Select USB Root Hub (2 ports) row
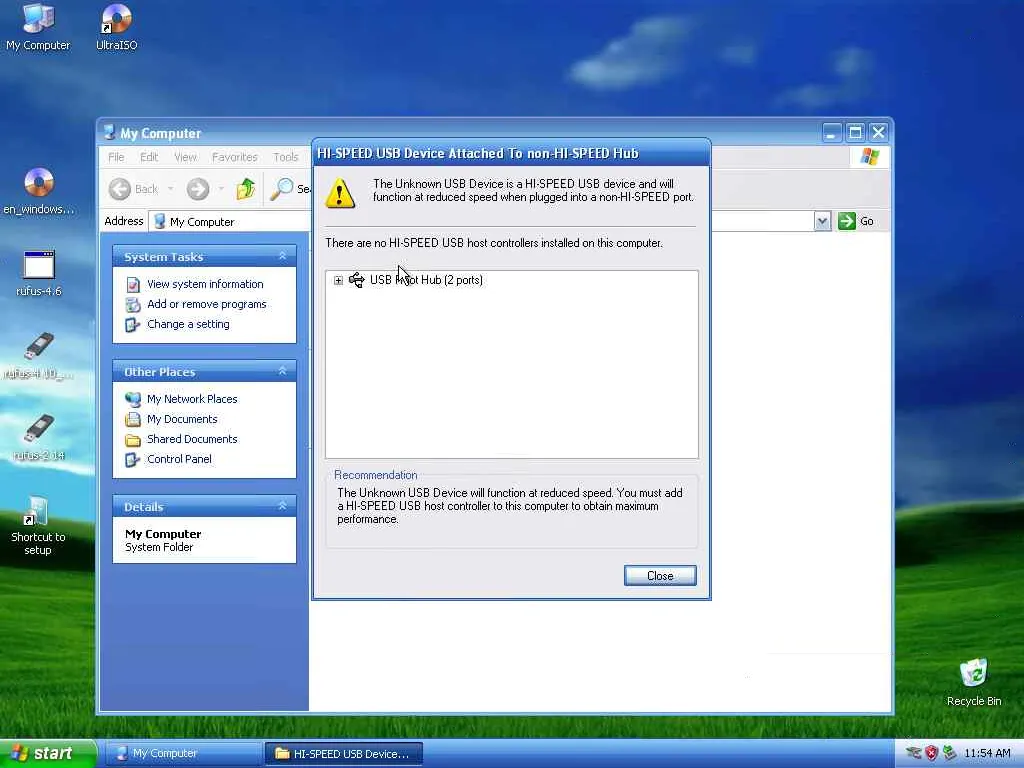Image resolution: width=1024 pixels, height=768 pixels. click(426, 280)
